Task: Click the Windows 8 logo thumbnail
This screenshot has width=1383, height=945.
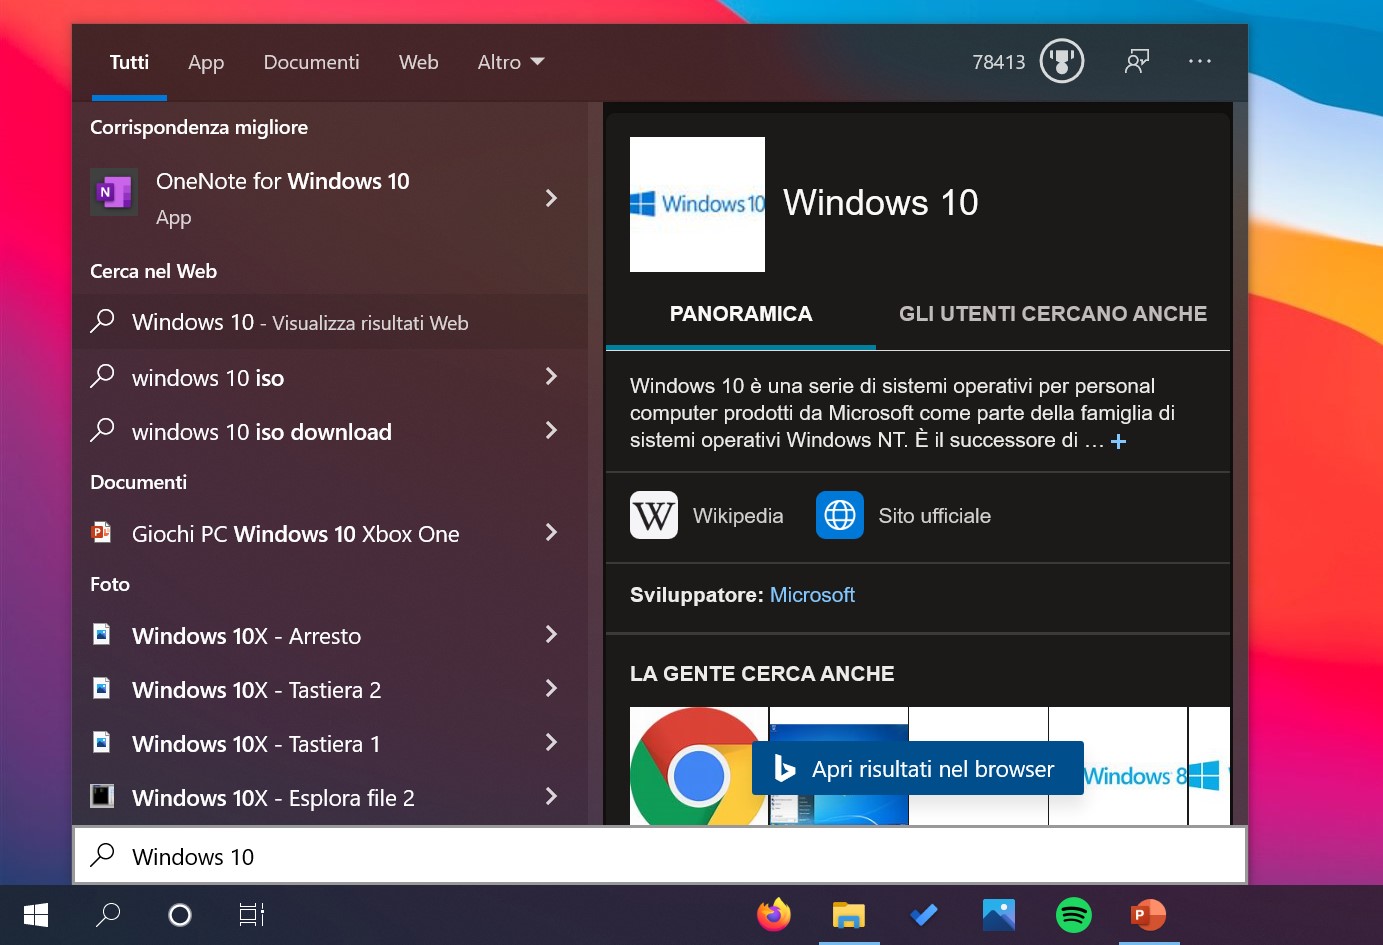Action: pyautogui.click(x=1118, y=766)
